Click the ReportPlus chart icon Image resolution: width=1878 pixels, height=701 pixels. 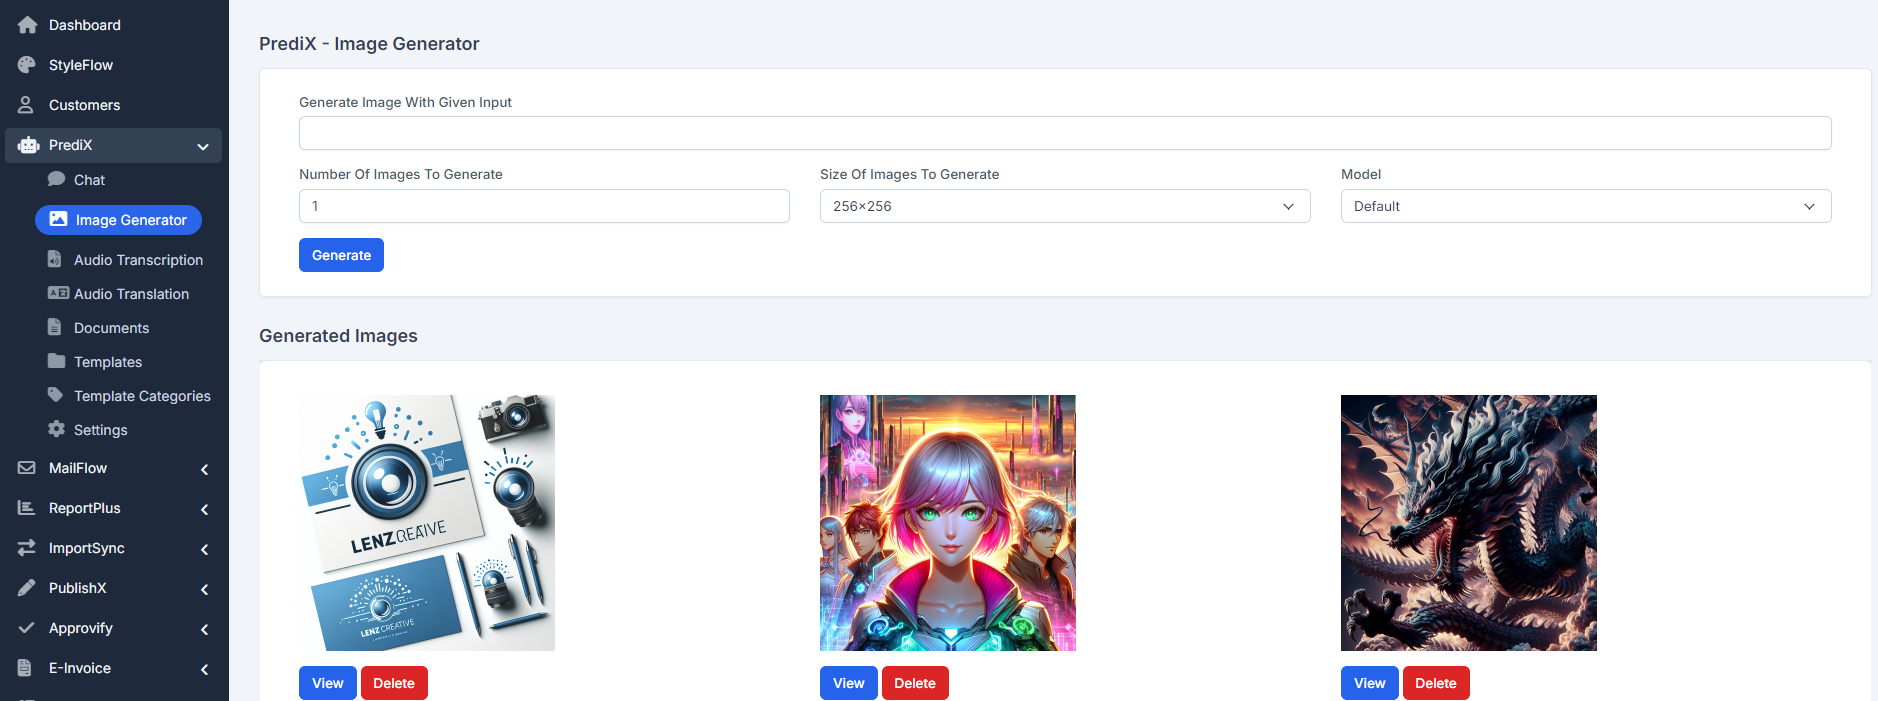point(27,508)
